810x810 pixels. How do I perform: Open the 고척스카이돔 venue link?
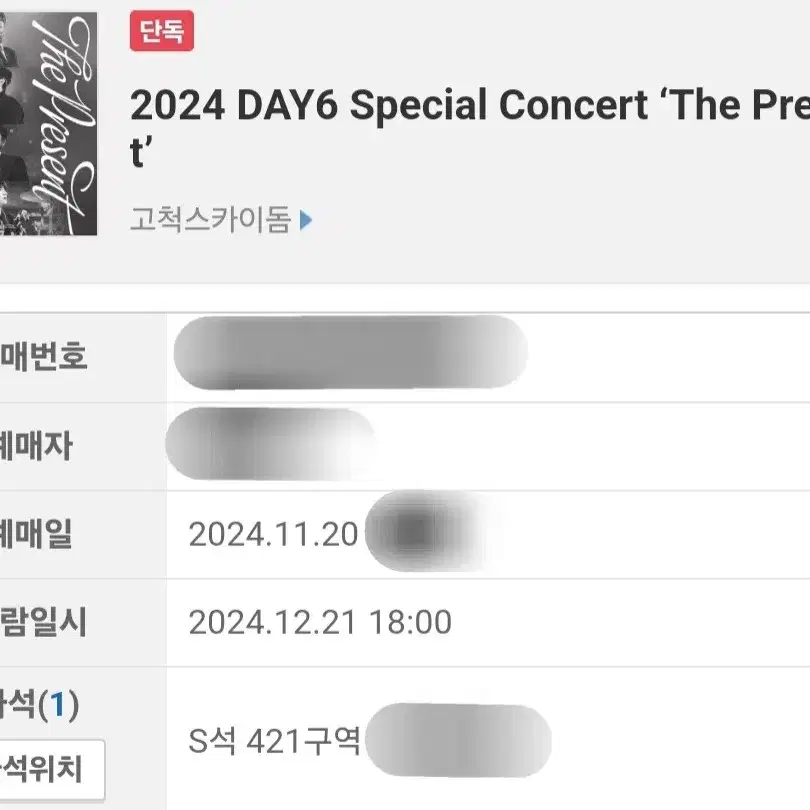[x=211, y=220]
